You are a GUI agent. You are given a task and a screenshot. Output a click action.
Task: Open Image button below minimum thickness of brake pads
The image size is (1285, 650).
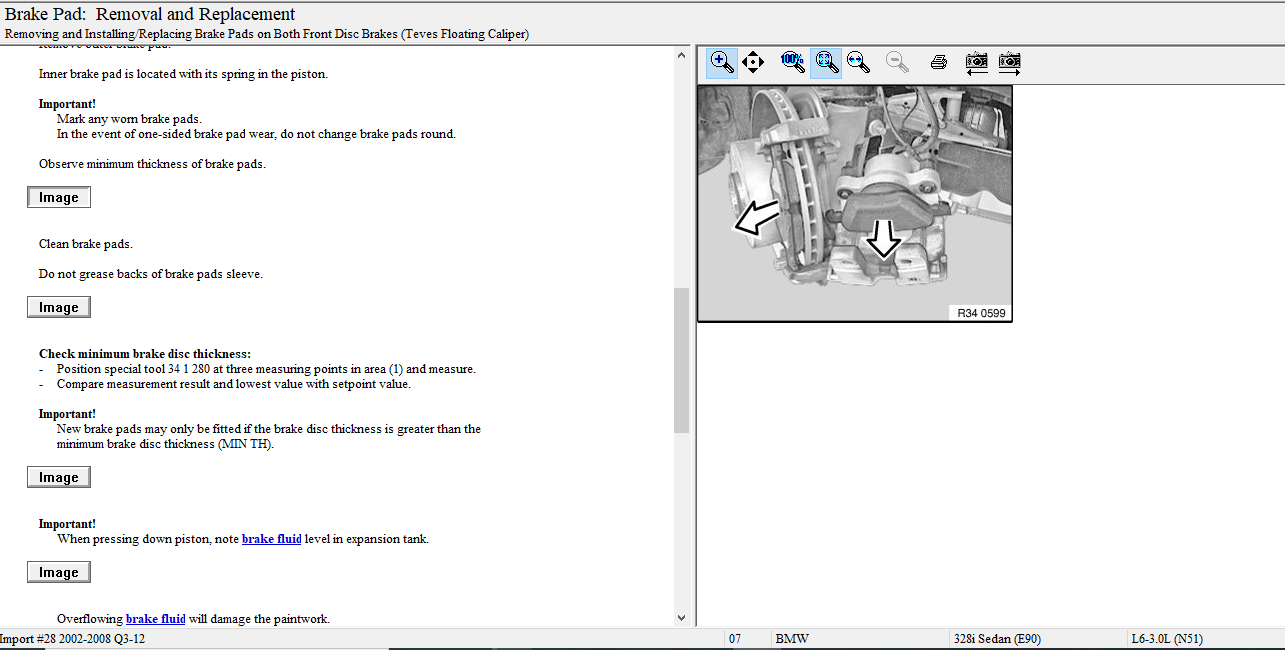59,197
